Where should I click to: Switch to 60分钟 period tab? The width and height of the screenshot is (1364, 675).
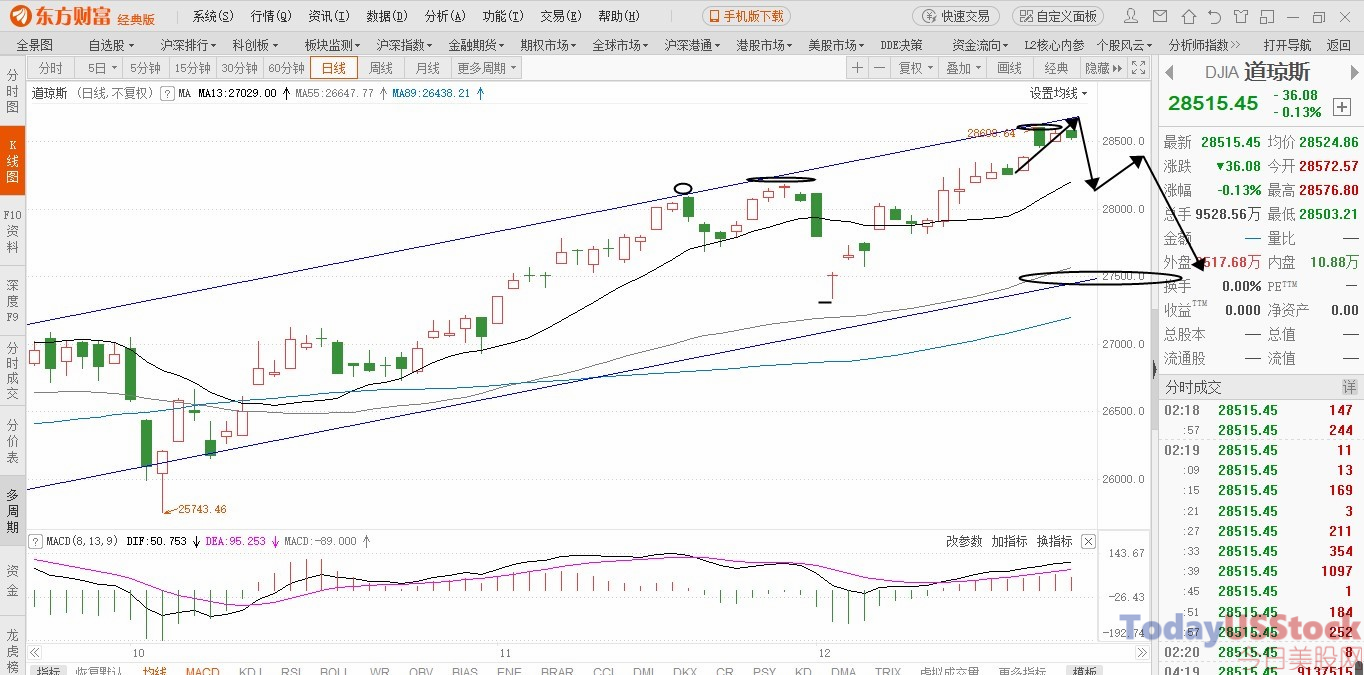click(286, 67)
